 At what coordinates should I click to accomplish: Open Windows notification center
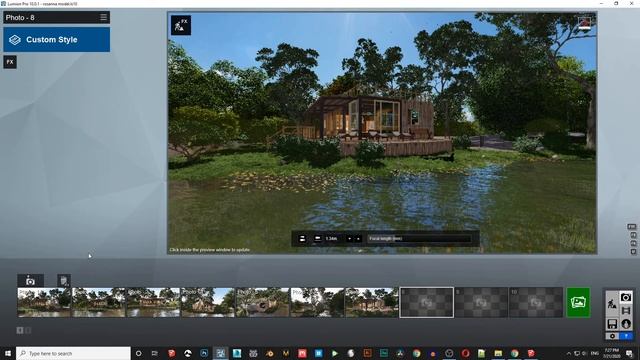(629, 353)
